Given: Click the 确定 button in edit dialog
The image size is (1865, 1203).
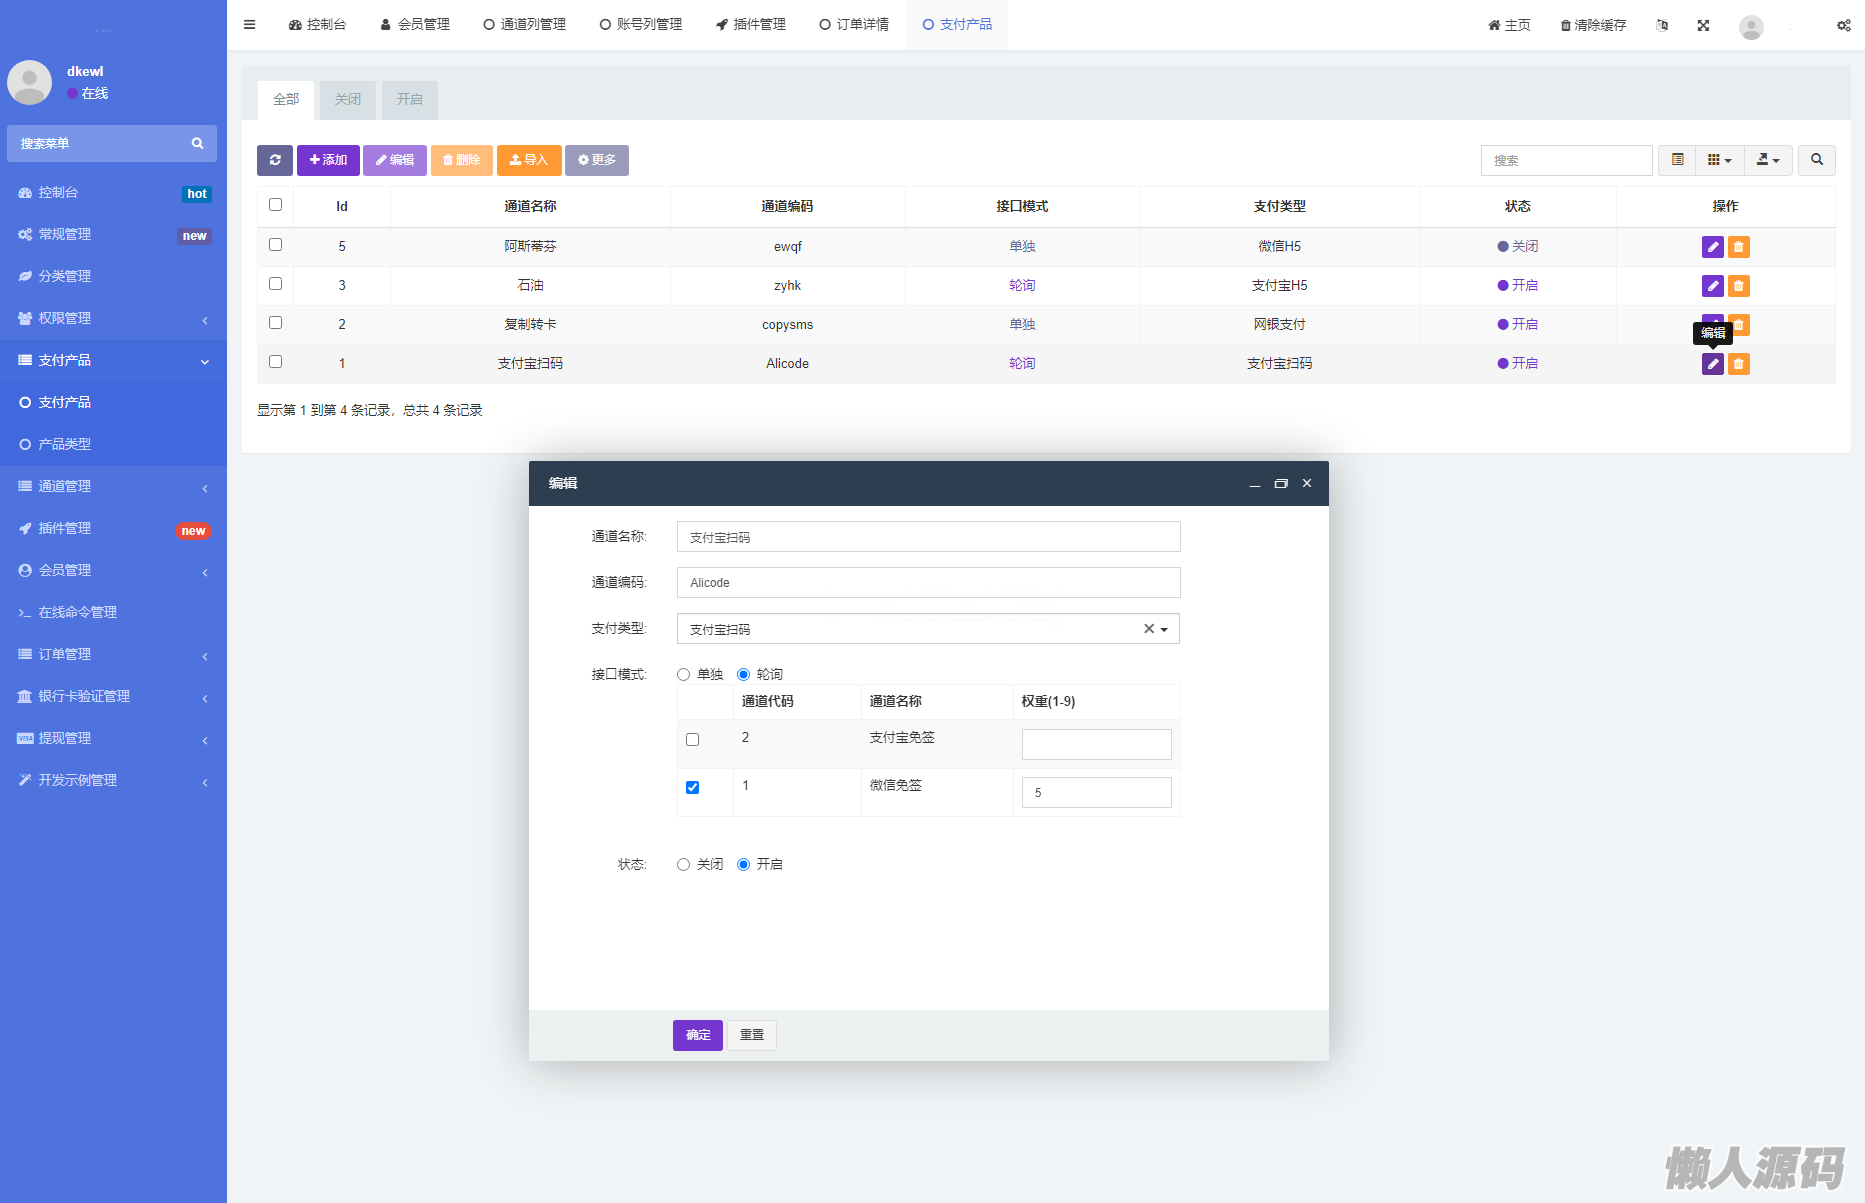Looking at the screenshot, I should tap(697, 1035).
